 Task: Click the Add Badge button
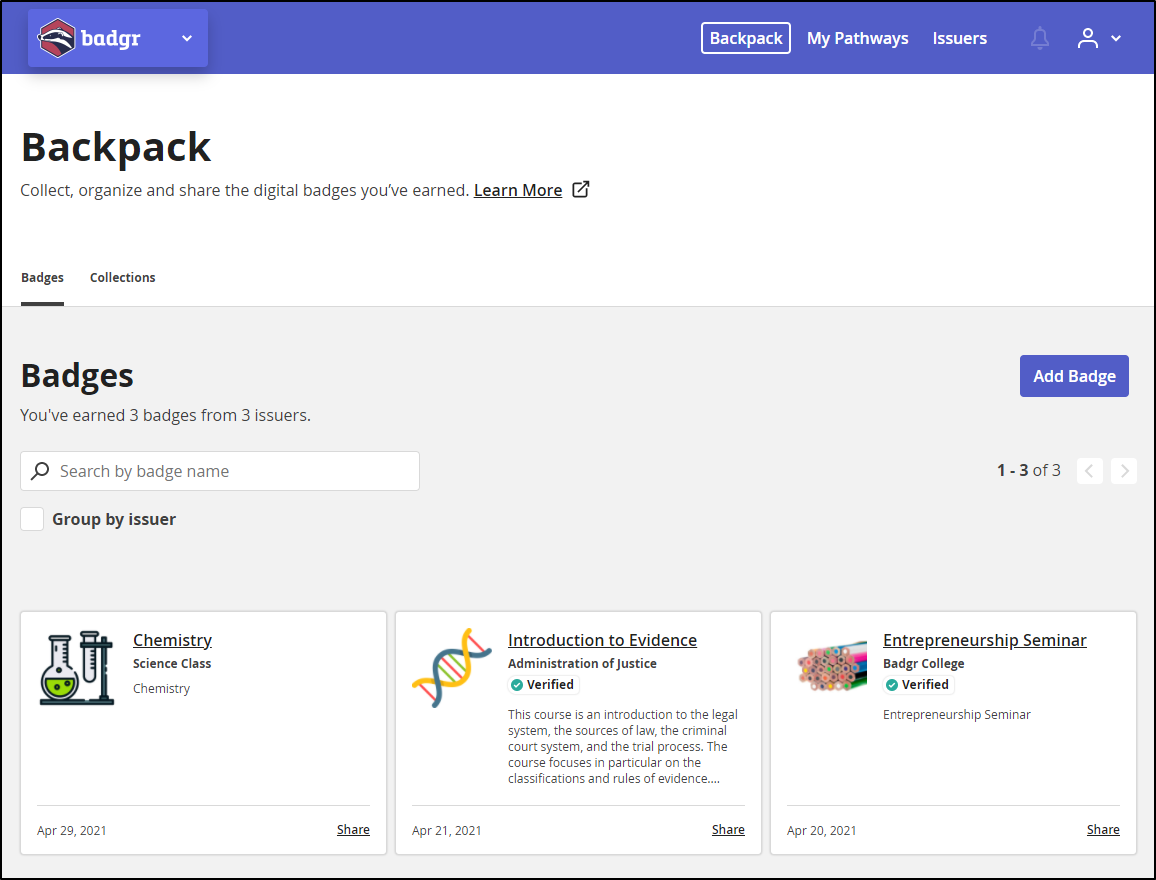coord(1073,376)
